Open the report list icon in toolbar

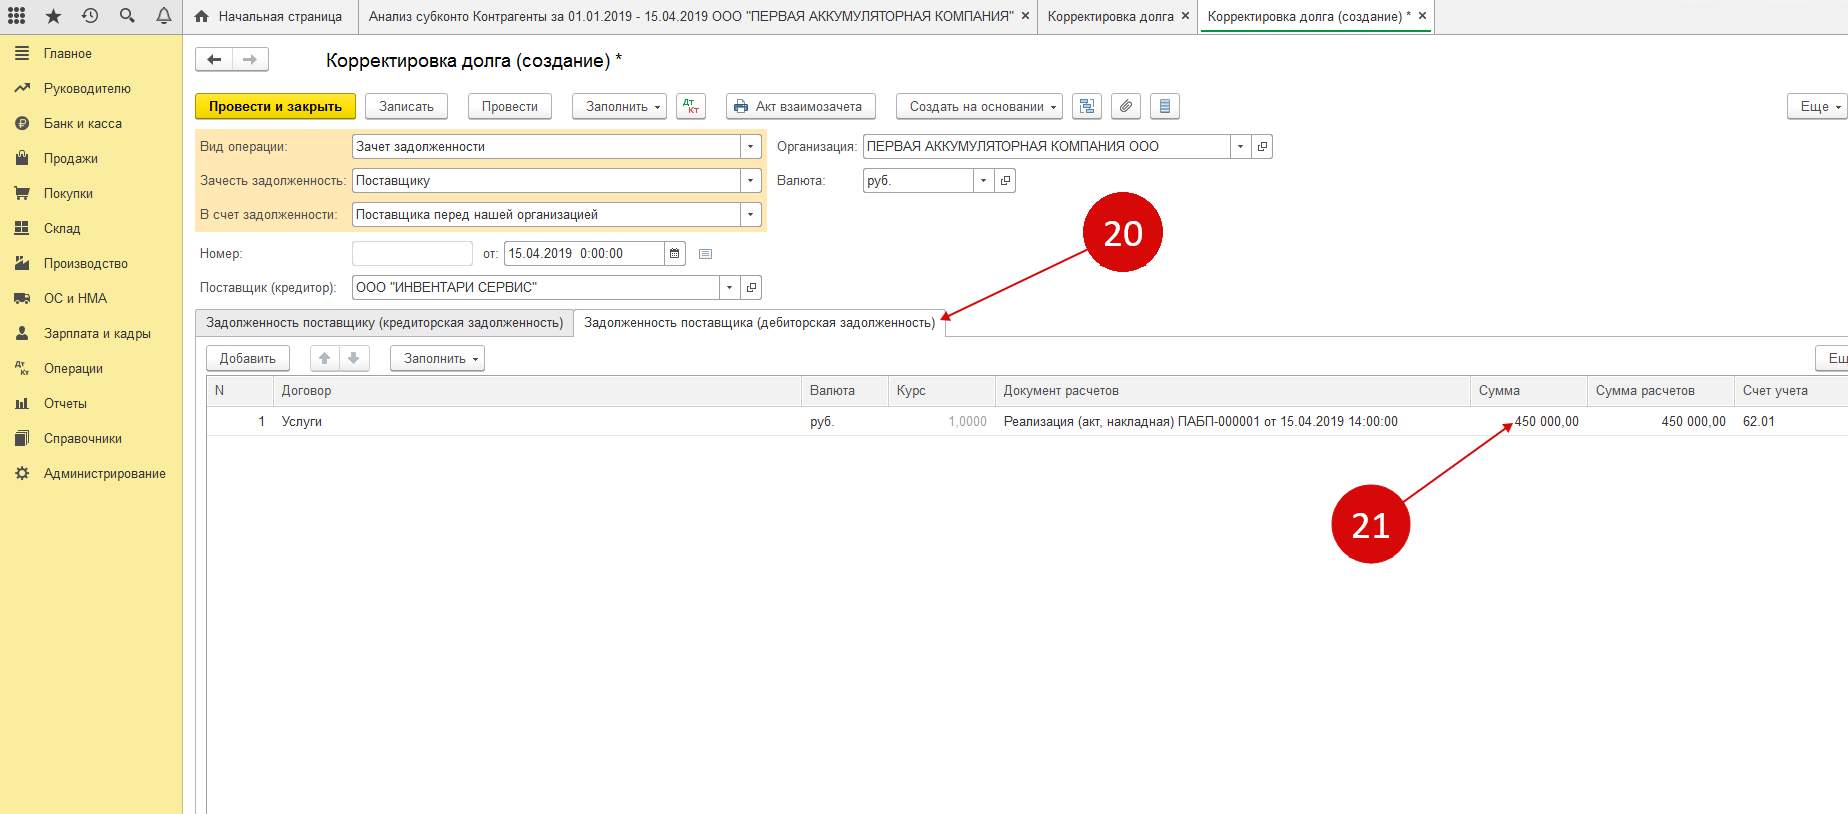[1165, 106]
